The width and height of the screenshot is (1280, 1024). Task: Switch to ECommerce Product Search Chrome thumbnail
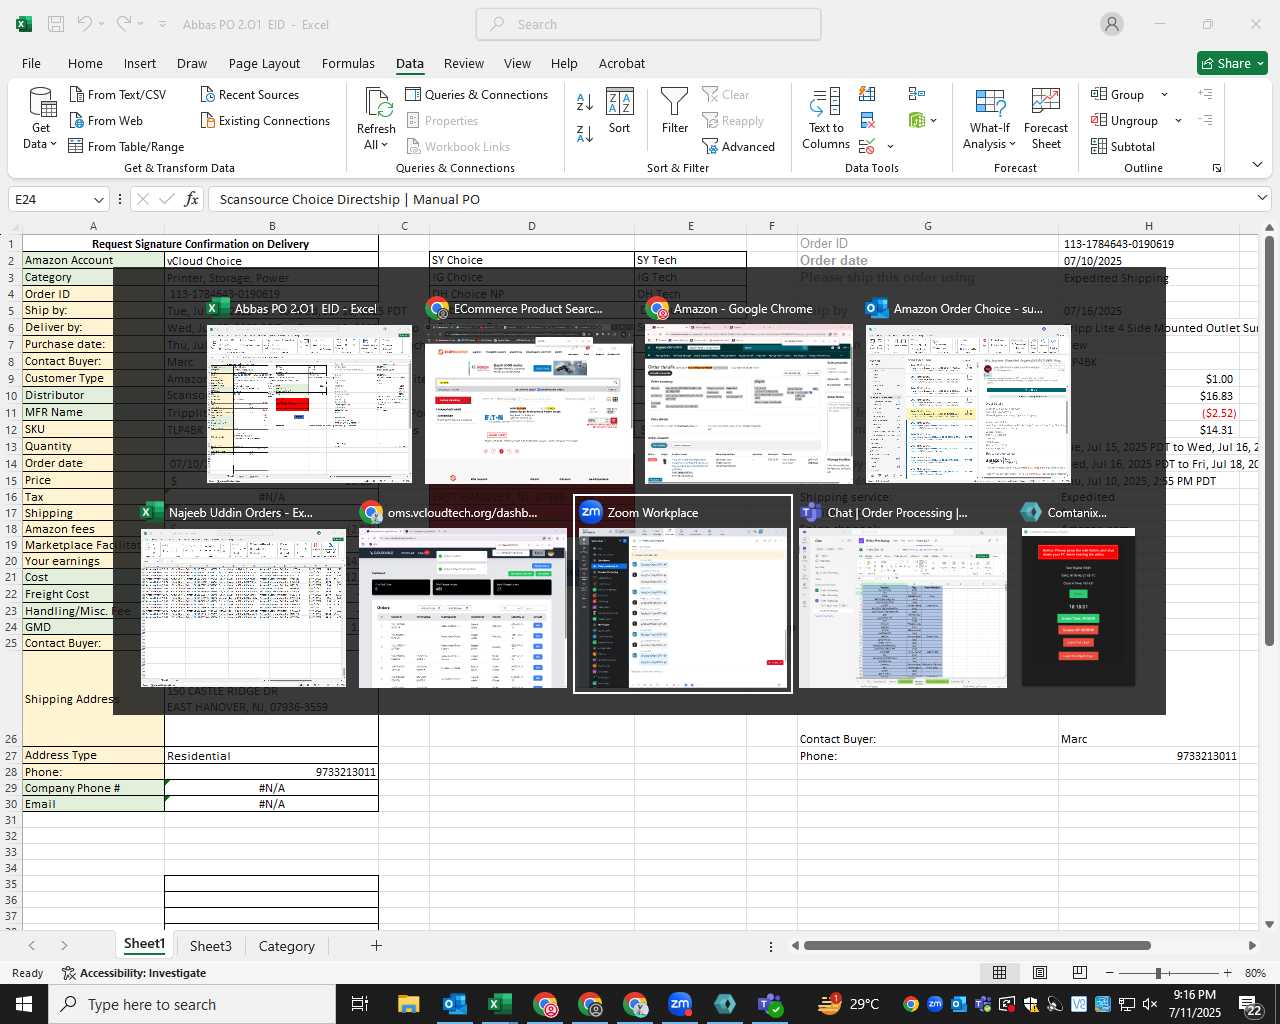click(529, 390)
